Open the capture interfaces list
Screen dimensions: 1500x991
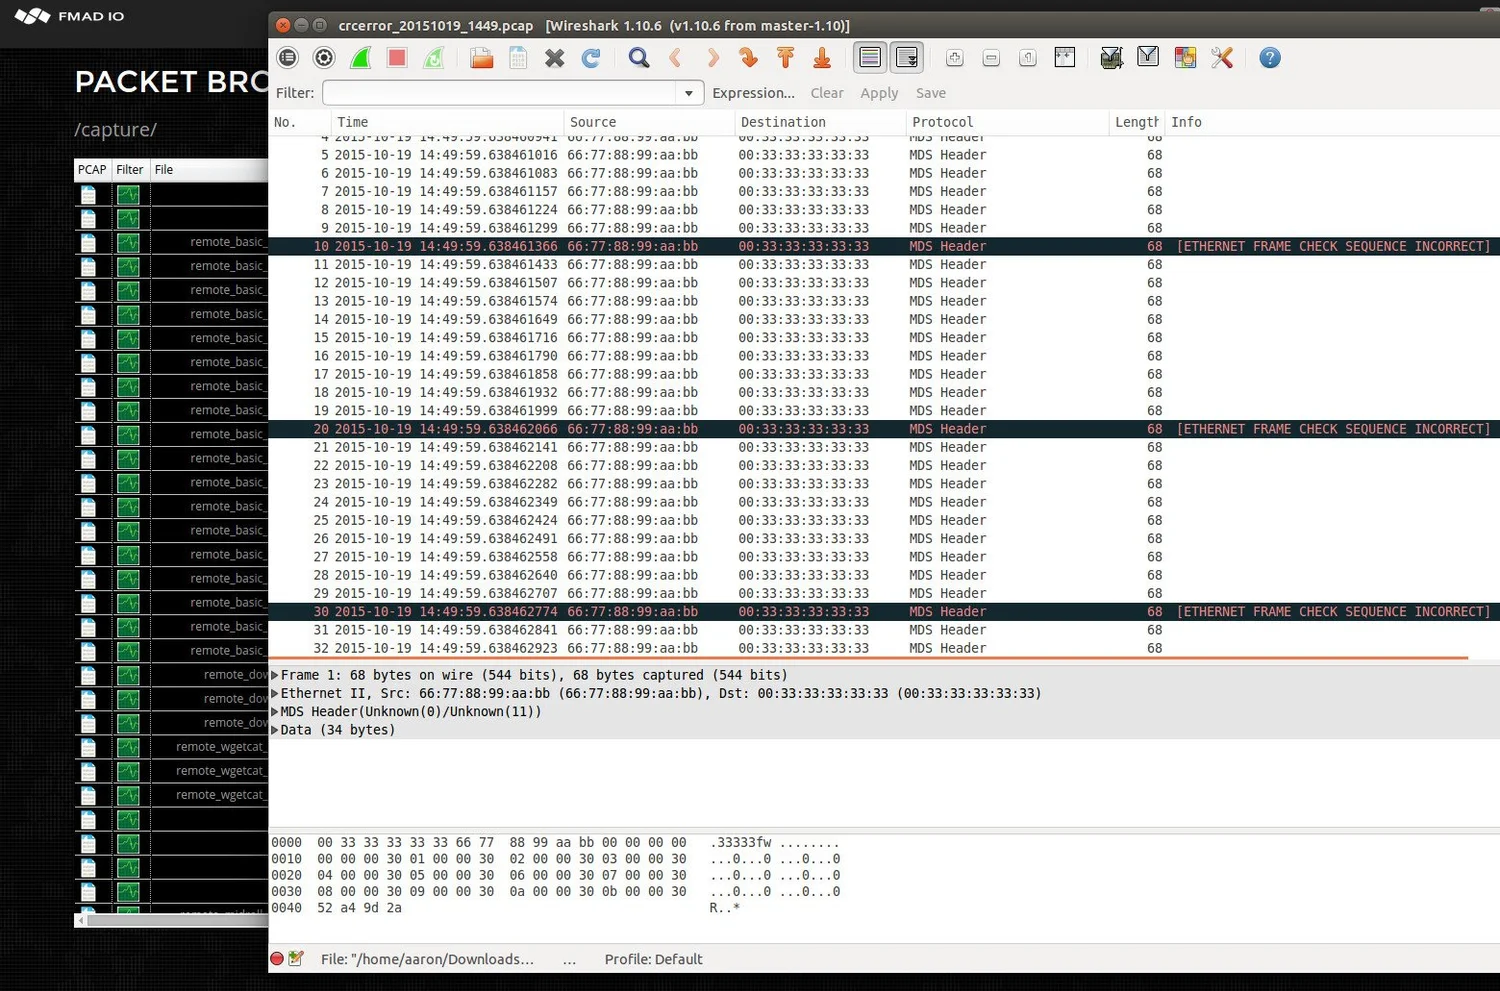click(x=288, y=58)
